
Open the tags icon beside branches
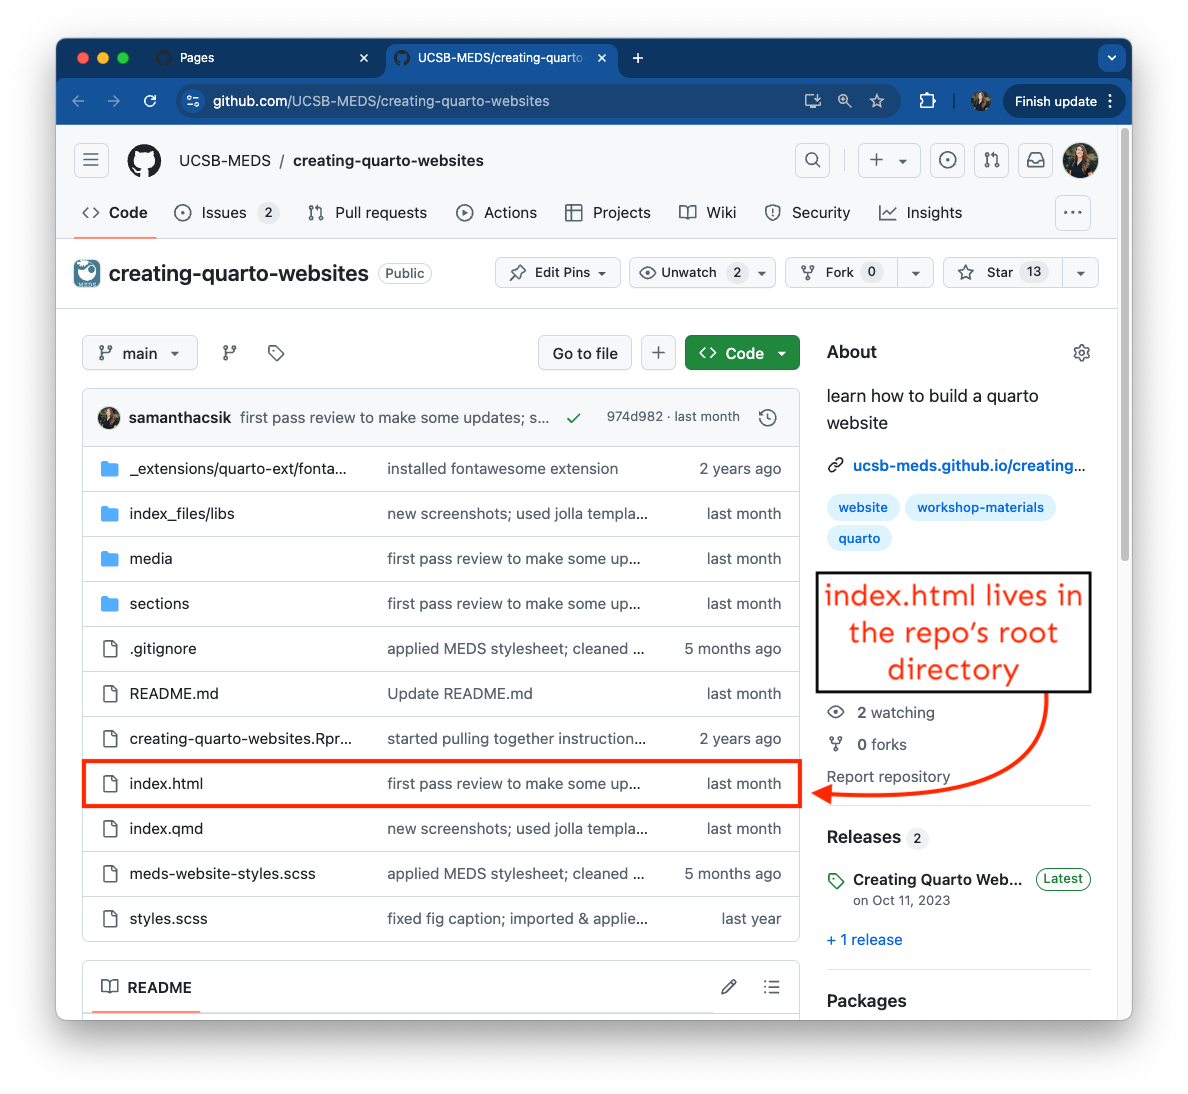point(276,353)
